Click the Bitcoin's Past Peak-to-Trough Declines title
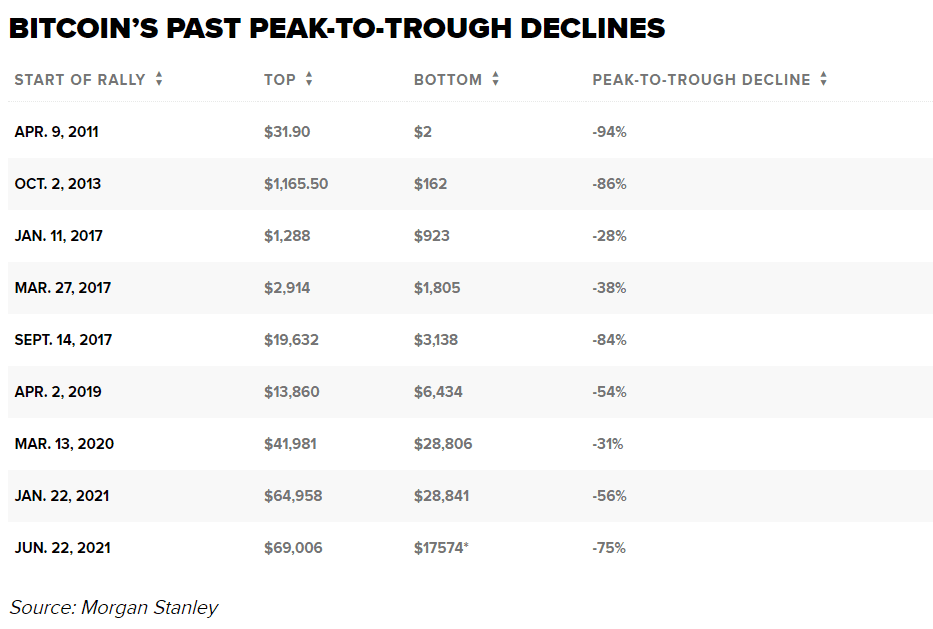The height and width of the screenshot is (629, 933). coord(337,27)
